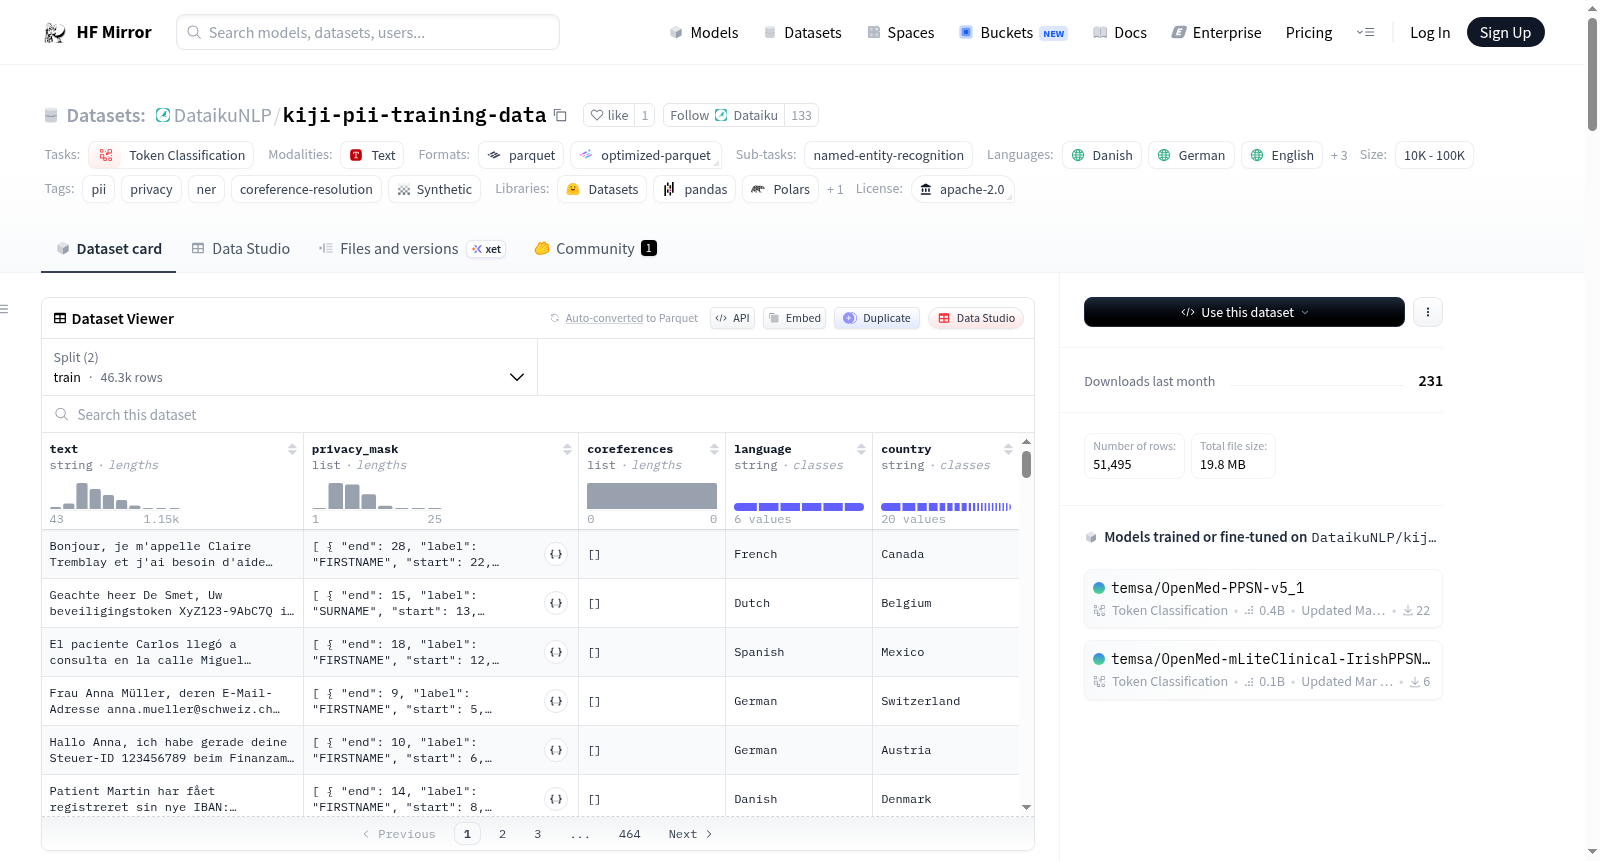Go to page 464 of the table

point(630,834)
